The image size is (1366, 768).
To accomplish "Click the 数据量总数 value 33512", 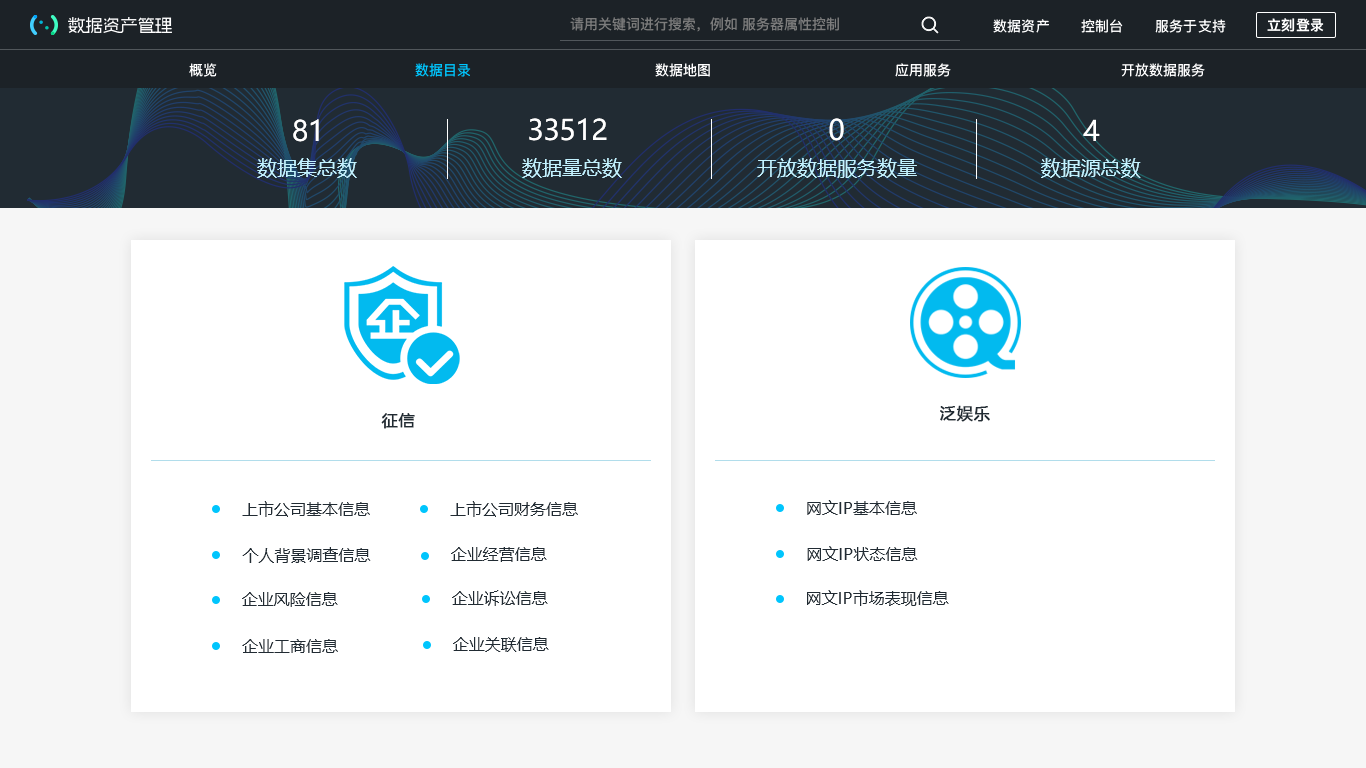I will click(568, 130).
